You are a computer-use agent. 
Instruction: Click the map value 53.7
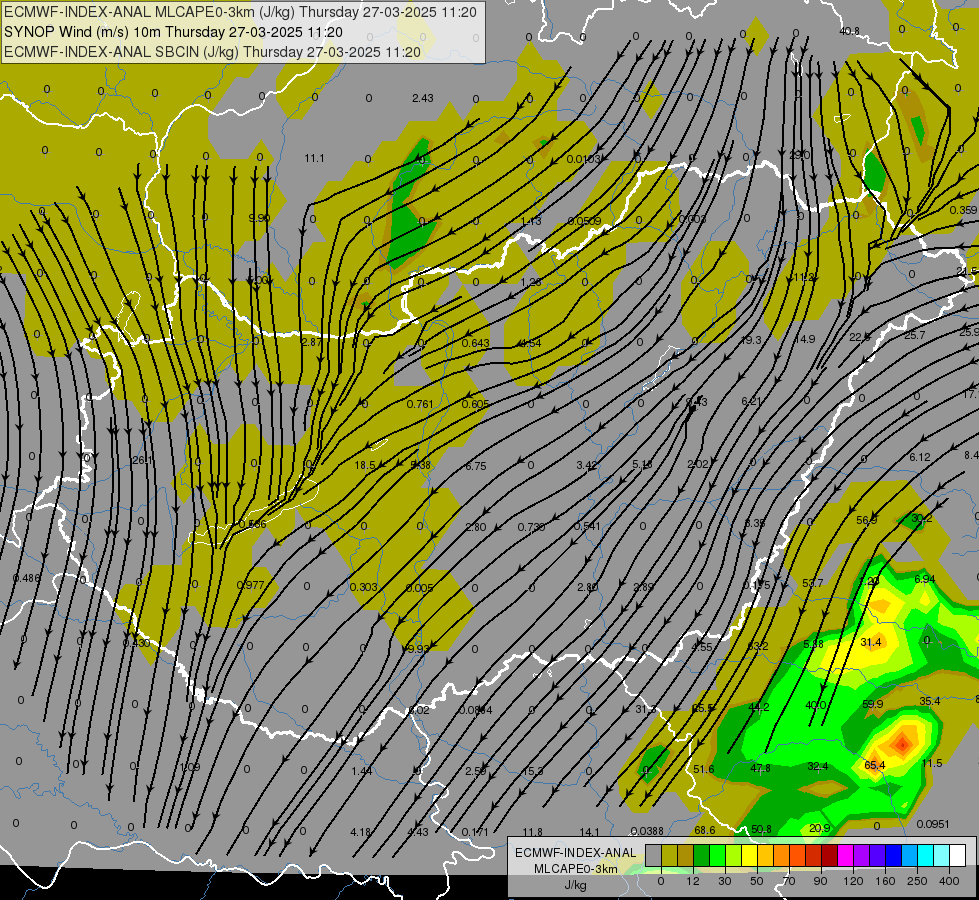click(813, 583)
